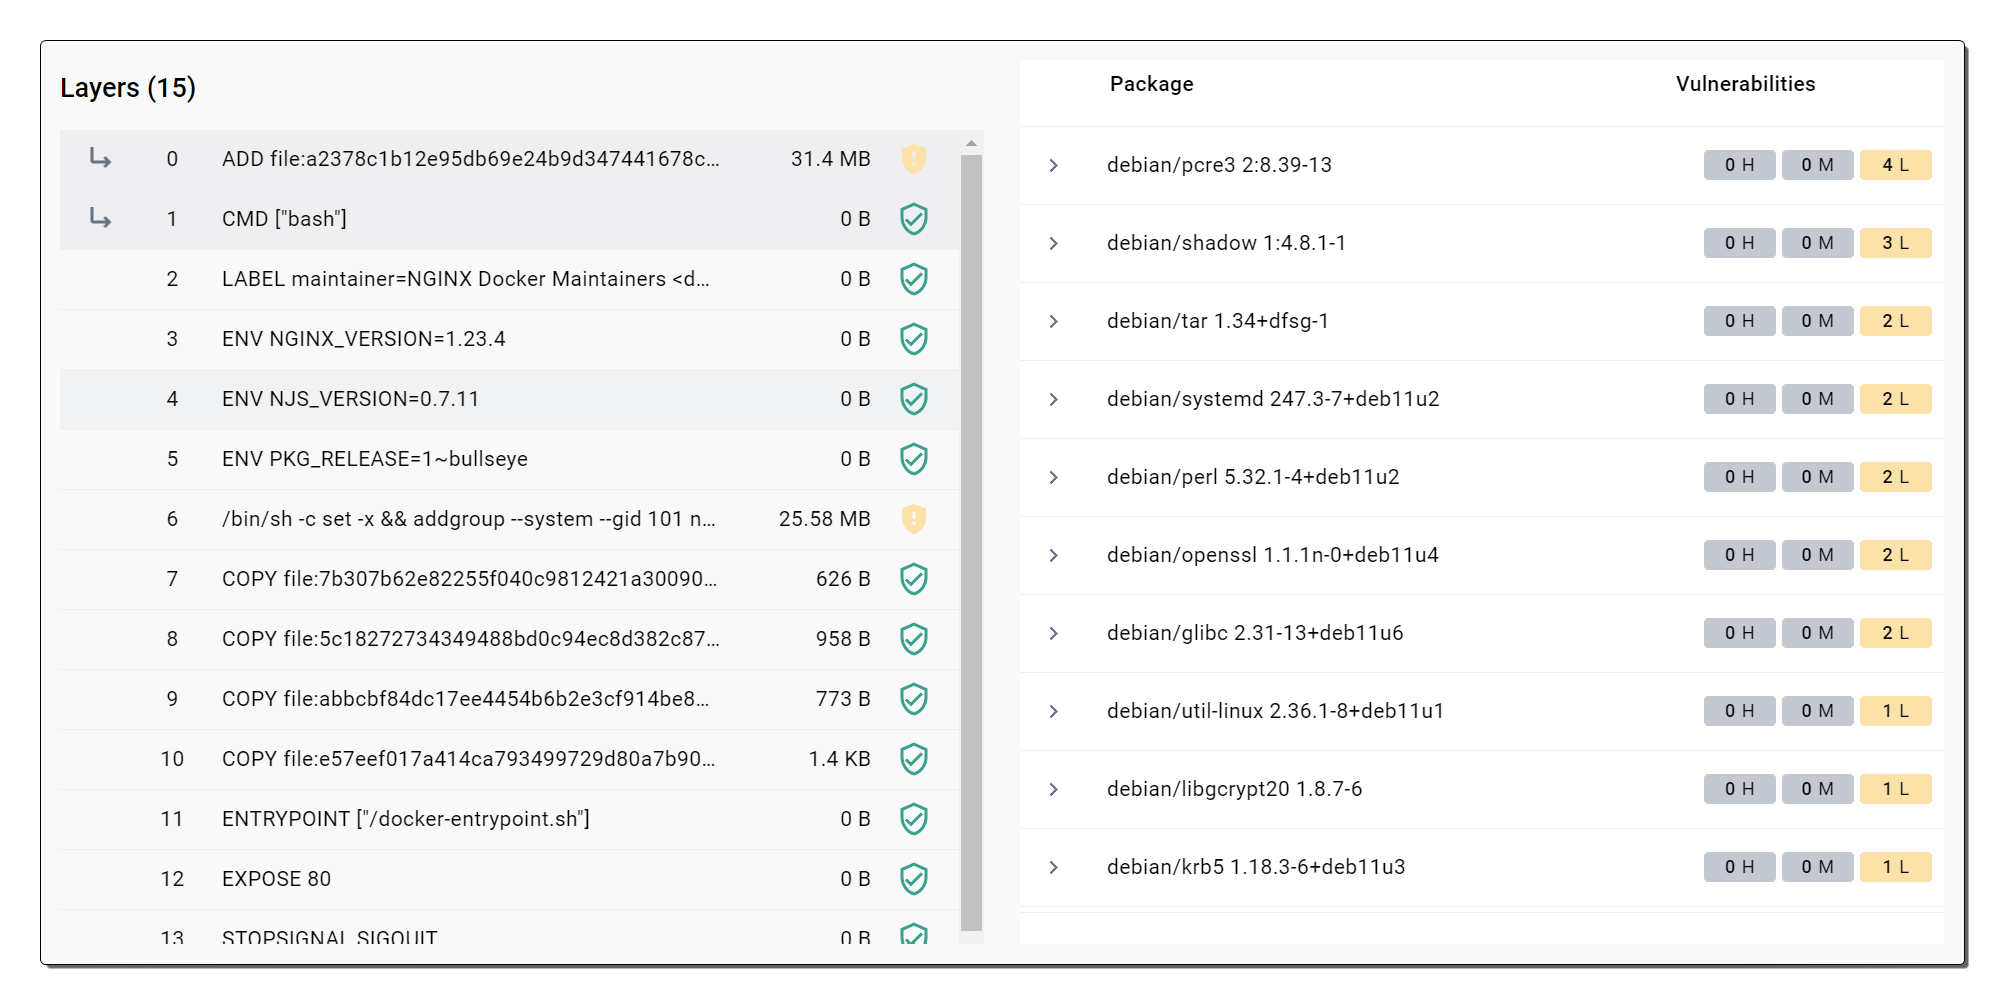Click the 0 M badge for debian/systemd
The height and width of the screenshot is (1004, 2004).
[x=1817, y=399]
